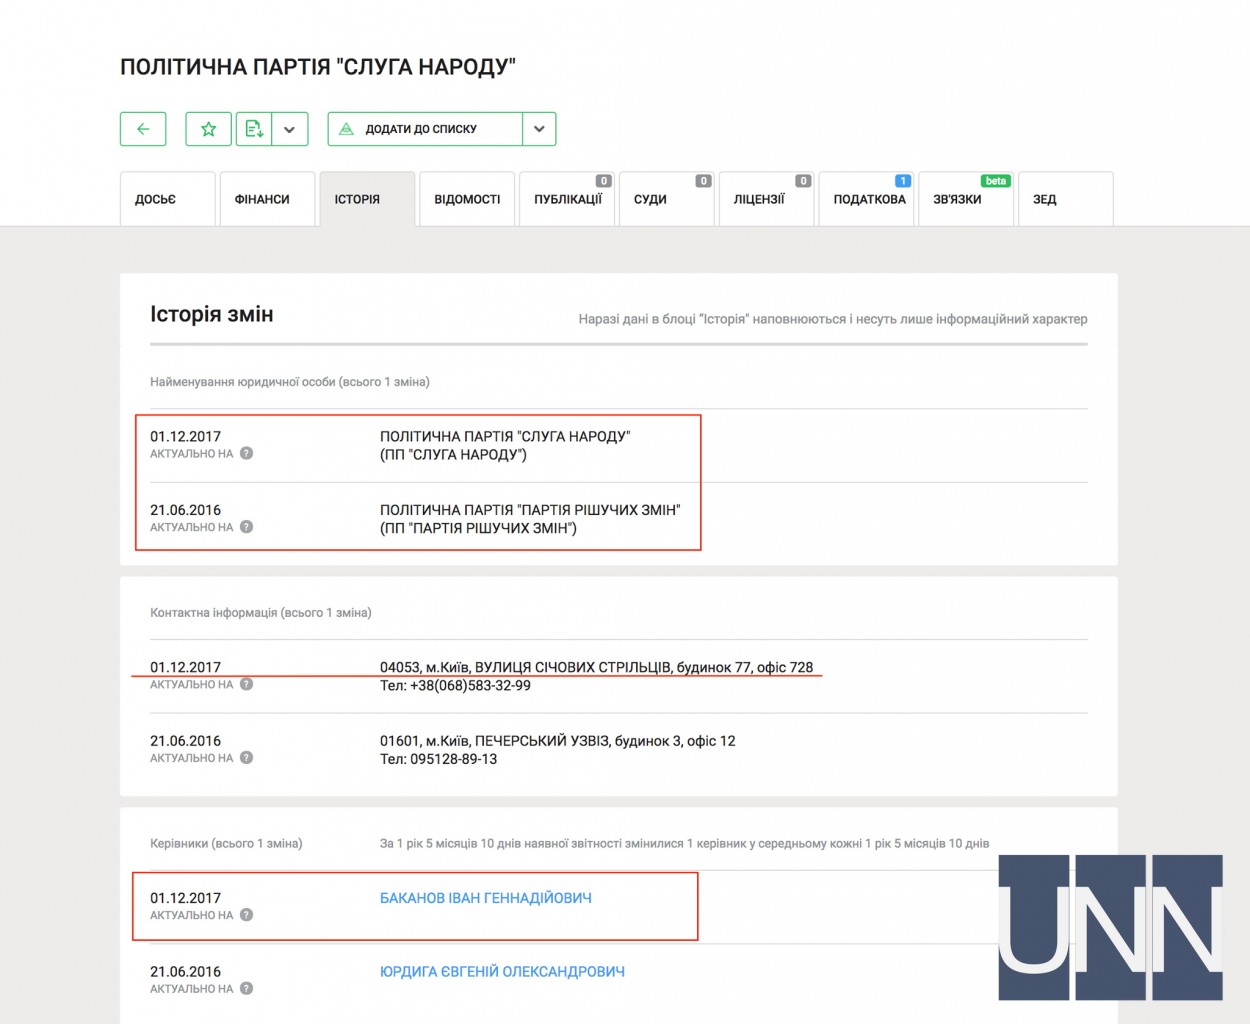Open the Суди tab
This screenshot has width=1250, height=1024.
(x=666, y=199)
